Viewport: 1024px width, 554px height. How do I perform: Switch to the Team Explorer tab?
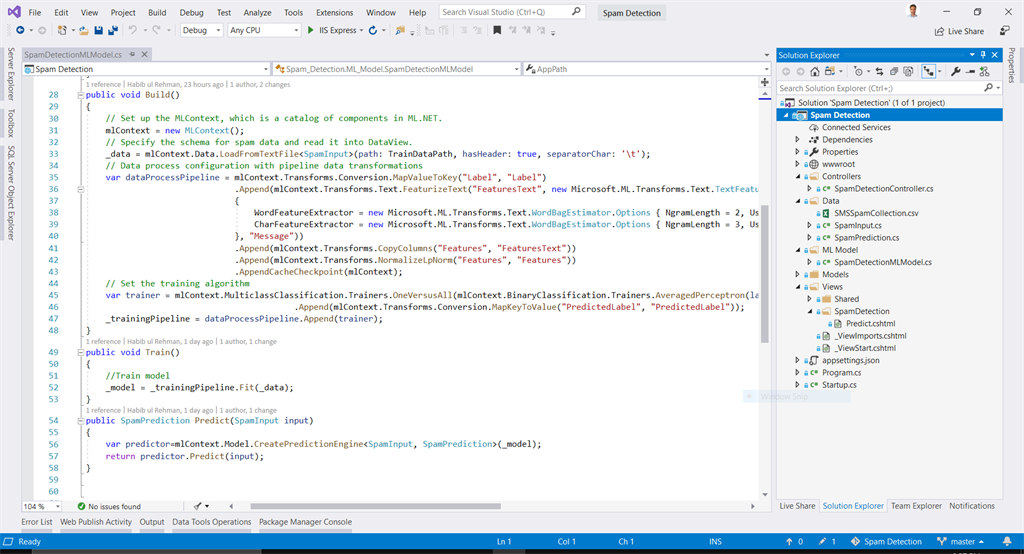point(915,506)
